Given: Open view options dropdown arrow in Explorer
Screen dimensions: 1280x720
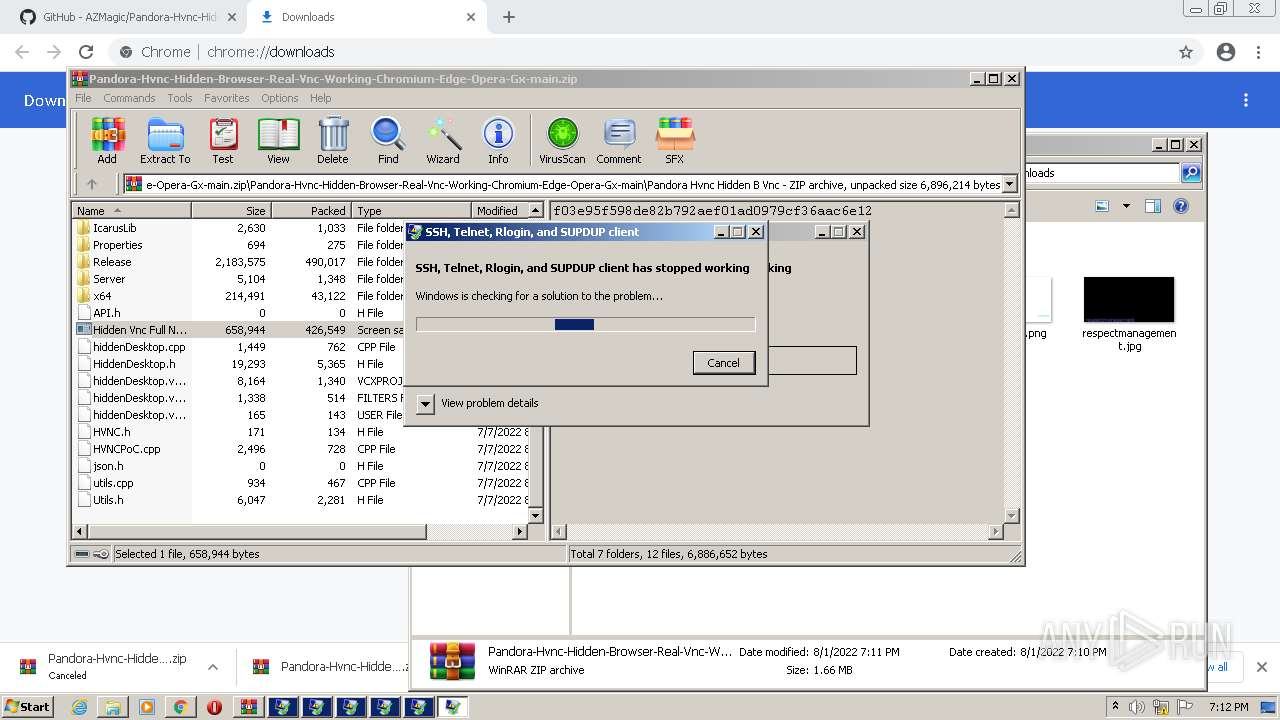Looking at the screenshot, I should [x=1126, y=206].
